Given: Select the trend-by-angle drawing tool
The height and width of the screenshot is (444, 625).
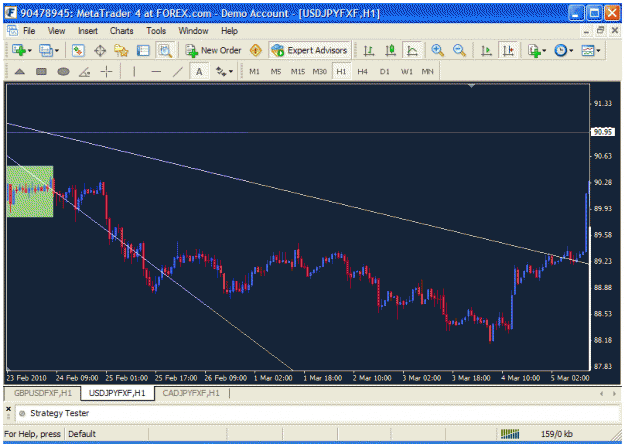Looking at the screenshot, I should pyautogui.click(x=85, y=72).
